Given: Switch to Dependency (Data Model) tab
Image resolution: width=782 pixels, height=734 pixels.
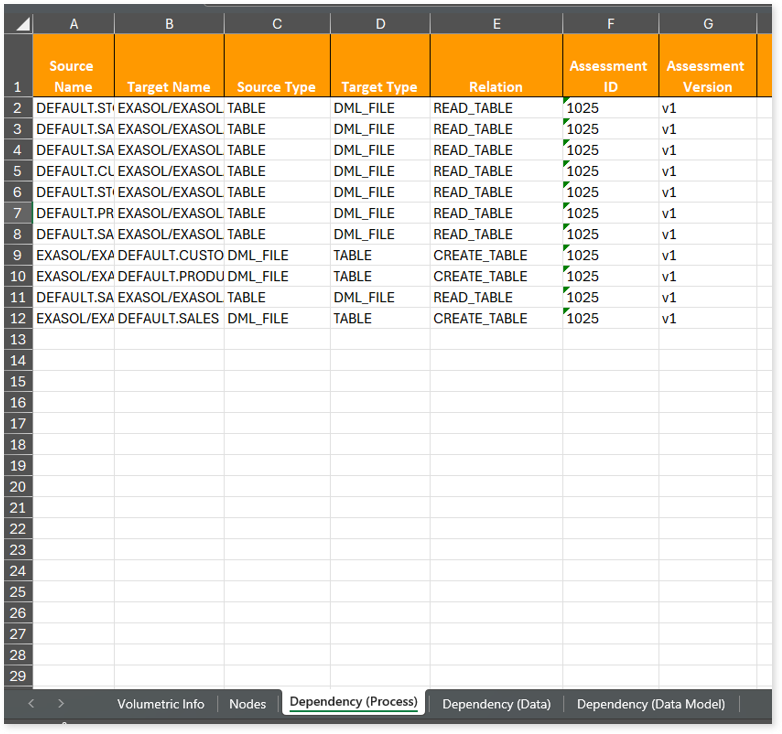Looking at the screenshot, I should [650, 704].
